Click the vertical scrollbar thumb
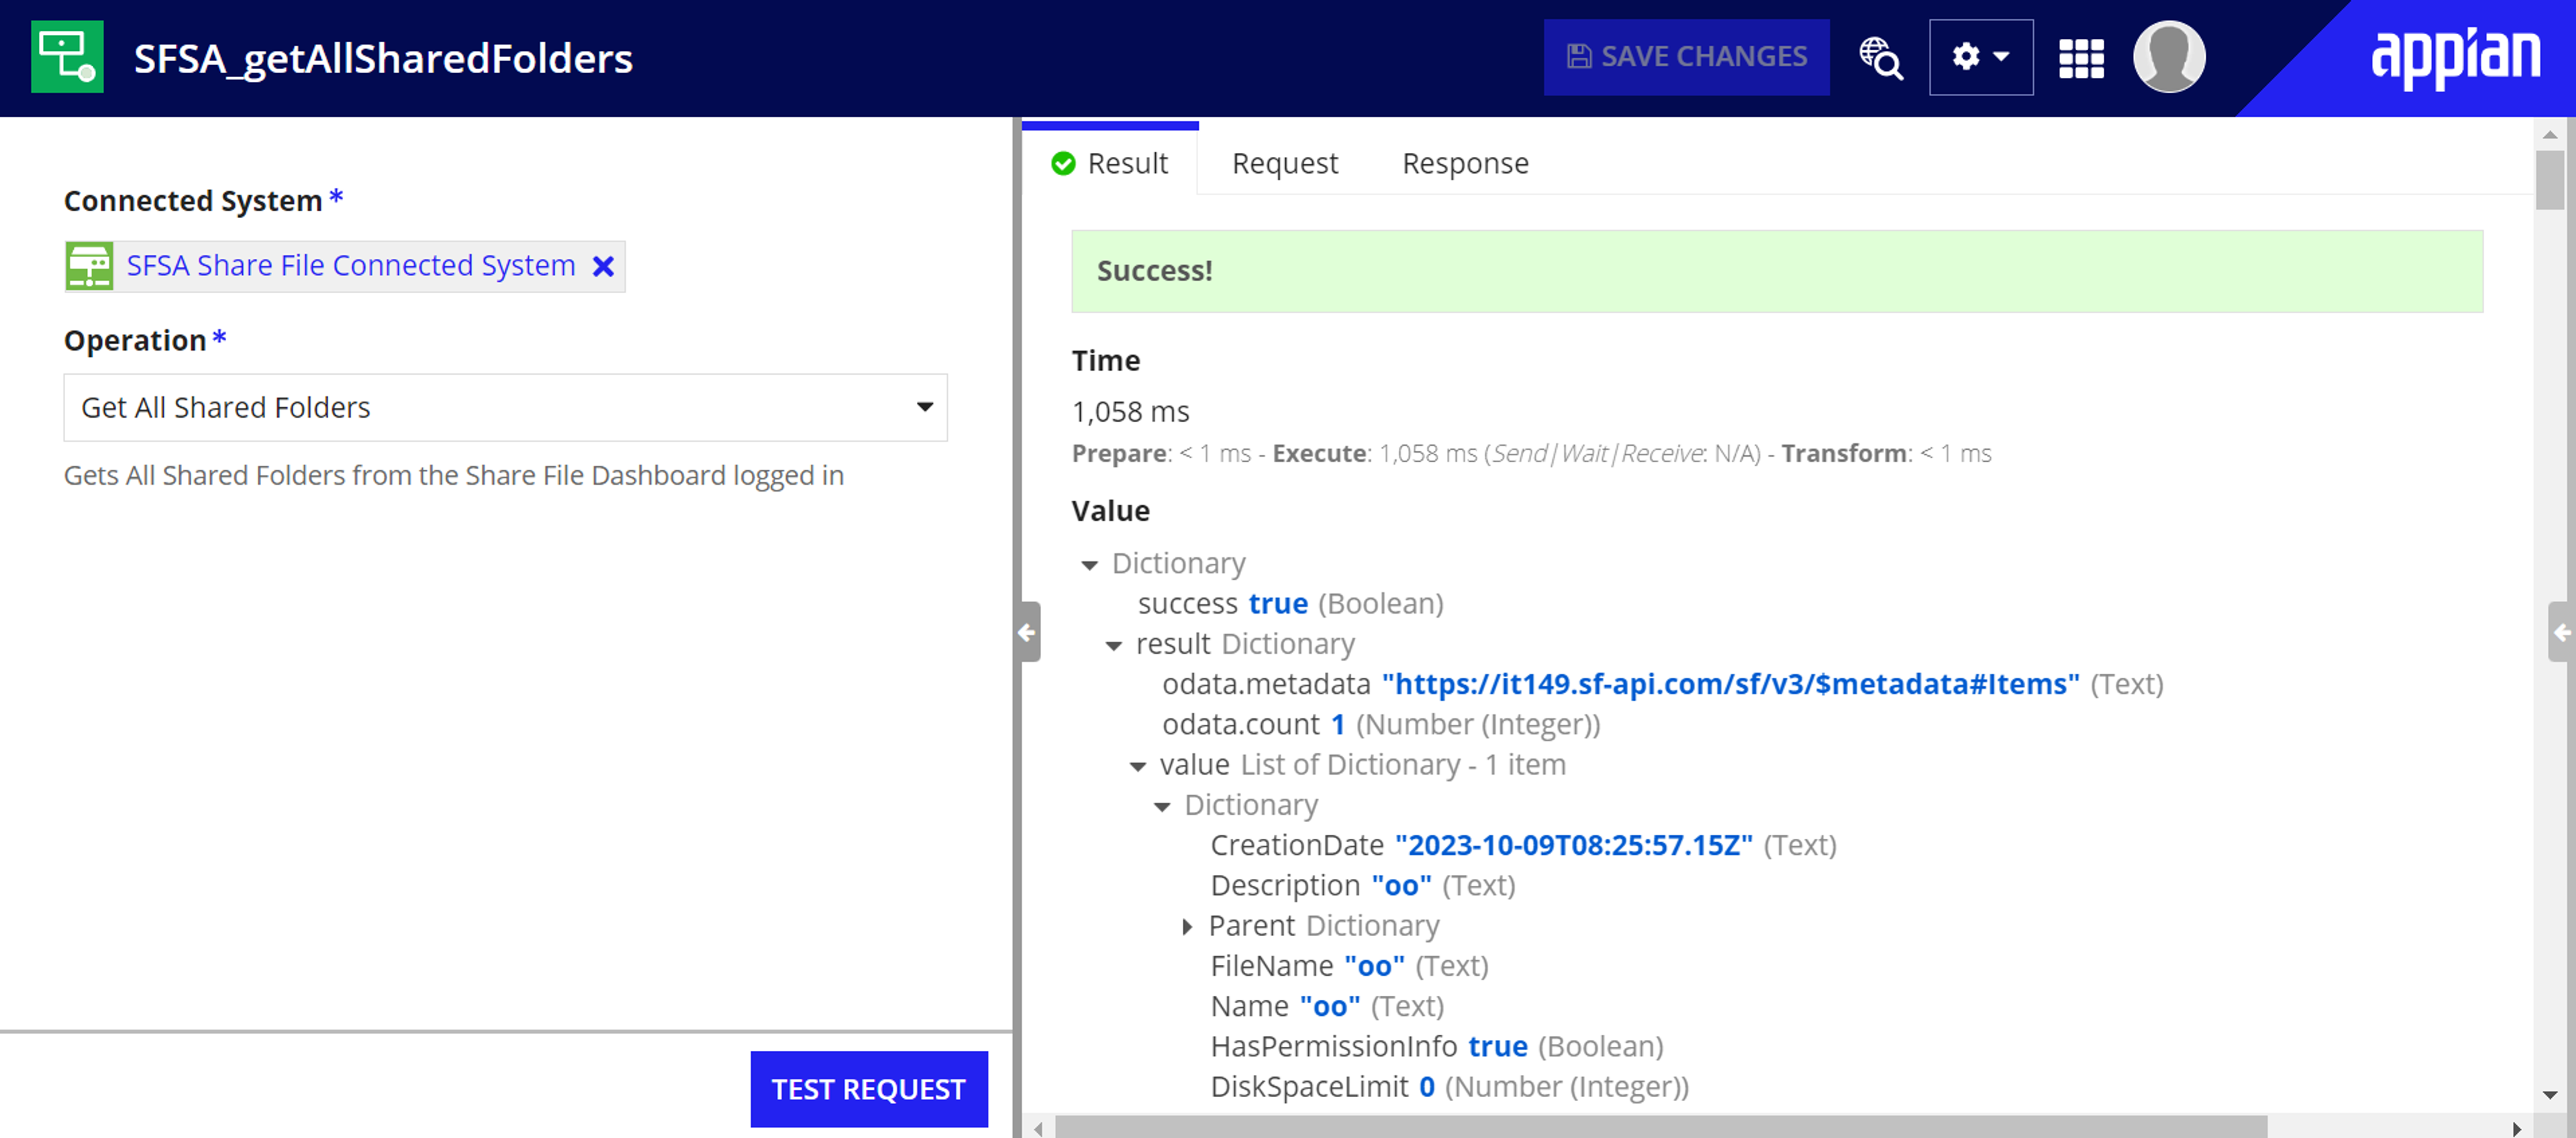This screenshot has width=2576, height=1138. point(2549,180)
